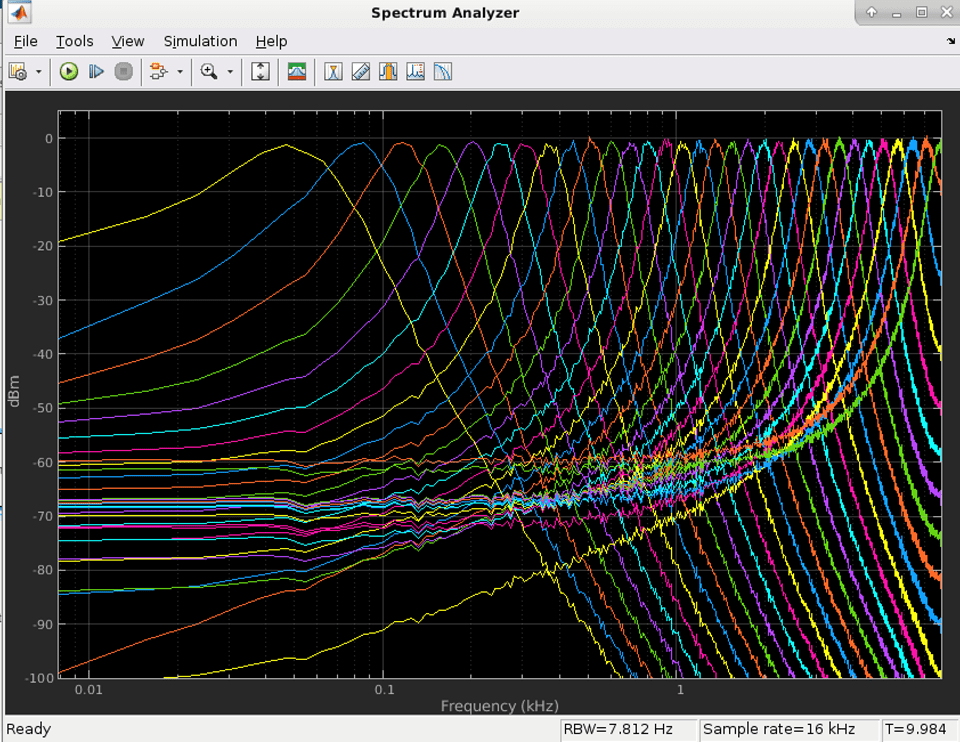Open the Configuration Properties gear icon
960x742 pixels.
tap(18, 72)
